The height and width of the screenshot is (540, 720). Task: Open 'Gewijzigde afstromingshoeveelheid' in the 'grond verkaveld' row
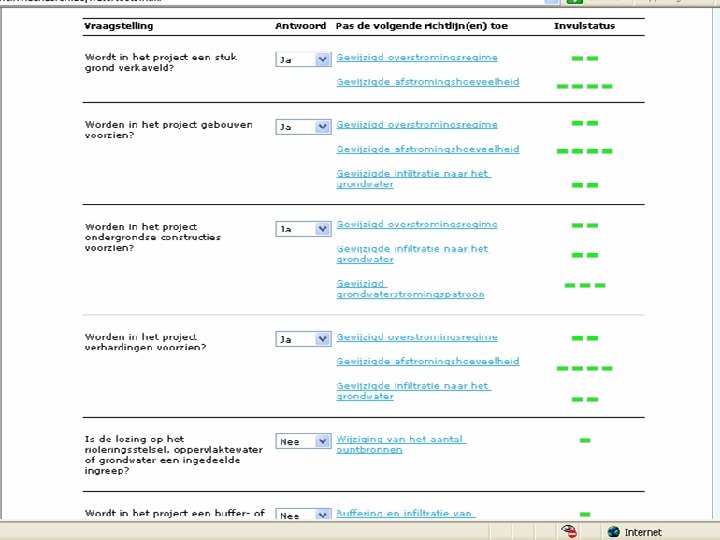pos(428,82)
